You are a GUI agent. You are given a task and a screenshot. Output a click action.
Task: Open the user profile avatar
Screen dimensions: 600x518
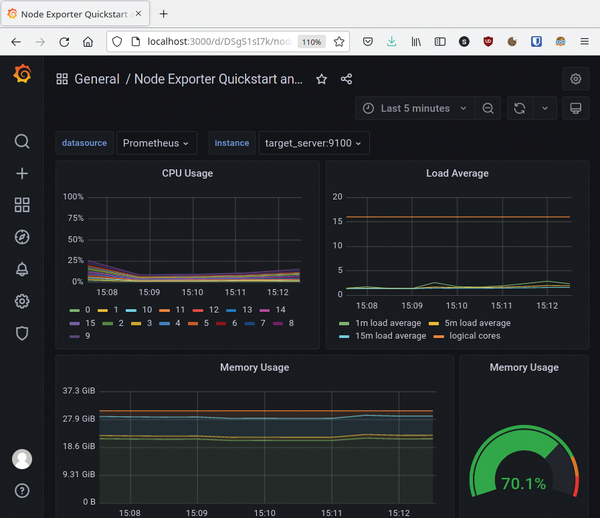(22, 459)
